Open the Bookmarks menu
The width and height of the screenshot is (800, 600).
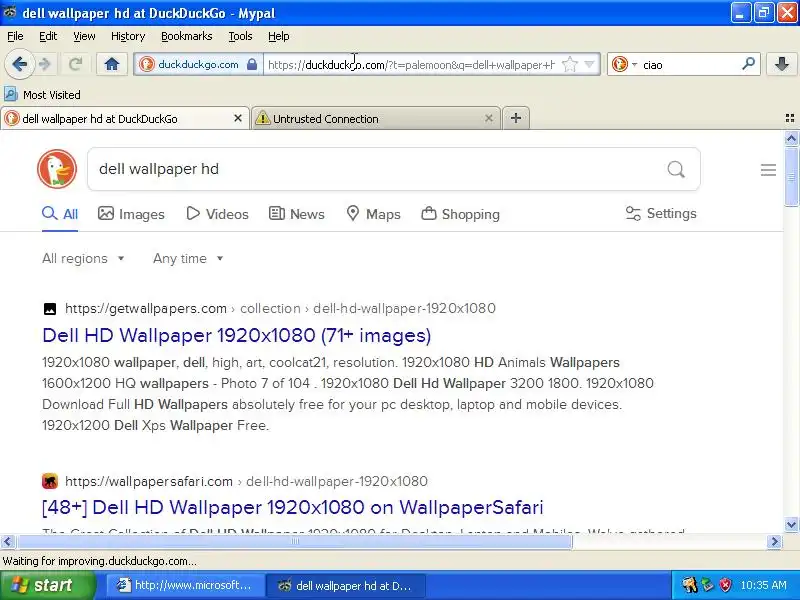(x=187, y=36)
